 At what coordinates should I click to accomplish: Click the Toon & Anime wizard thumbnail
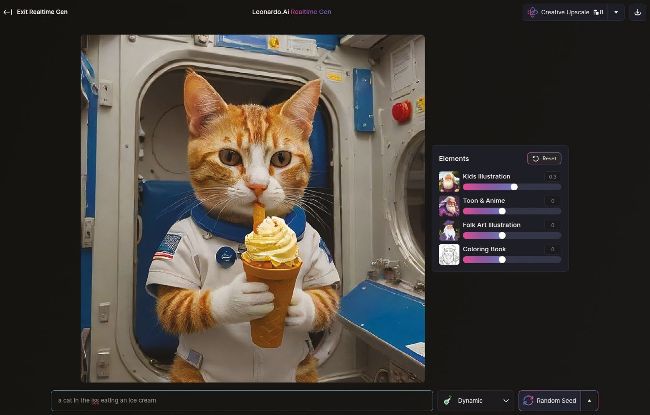click(449, 206)
